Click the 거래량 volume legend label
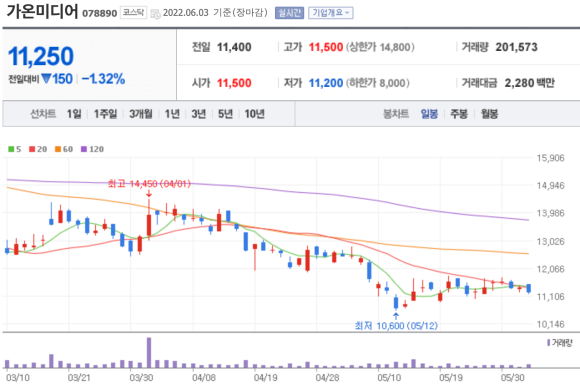Screen dimensions: 580x391 (560, 343)
